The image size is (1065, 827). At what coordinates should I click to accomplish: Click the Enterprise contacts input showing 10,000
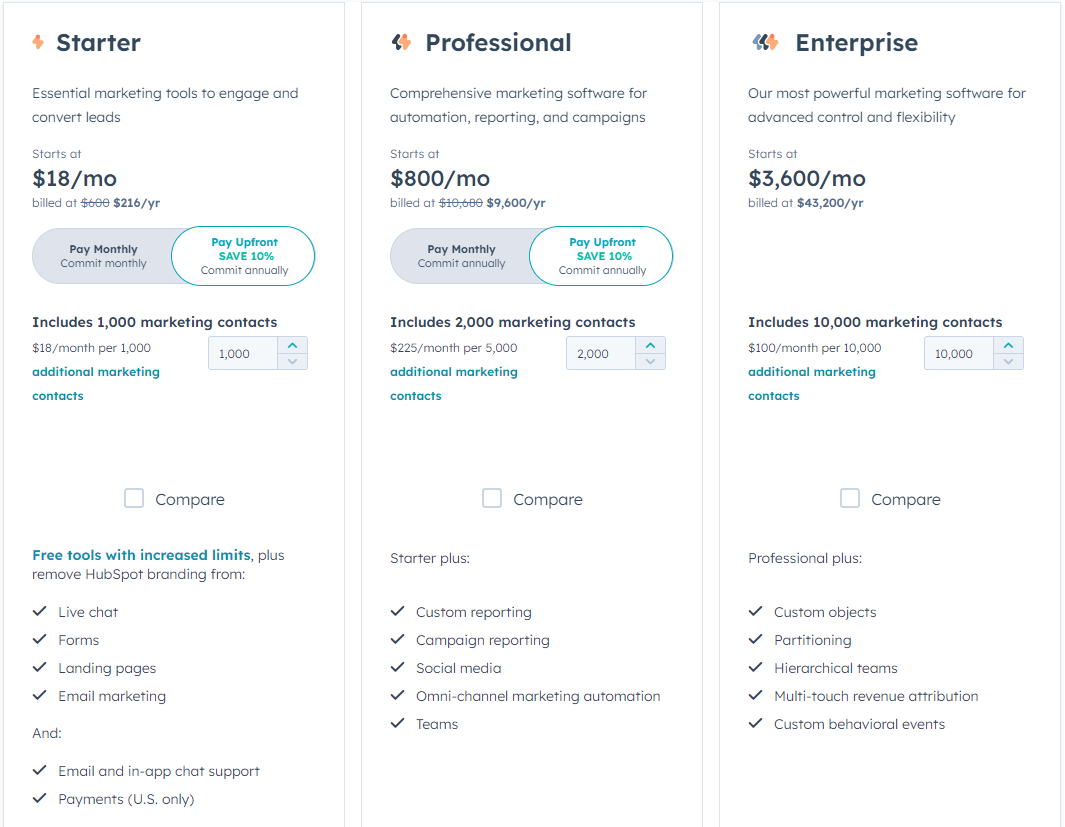click(958, 353)
